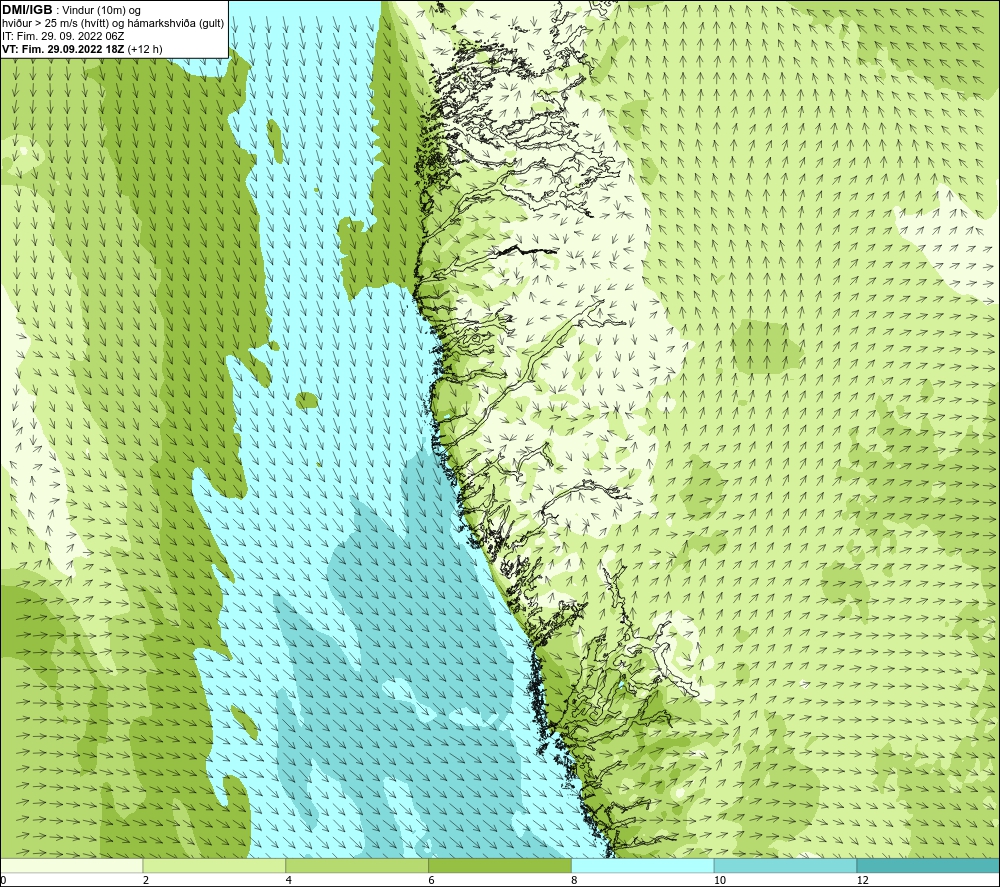Click the legend scale value '12'
This screenshot has width=1000, height=887.
863,881
